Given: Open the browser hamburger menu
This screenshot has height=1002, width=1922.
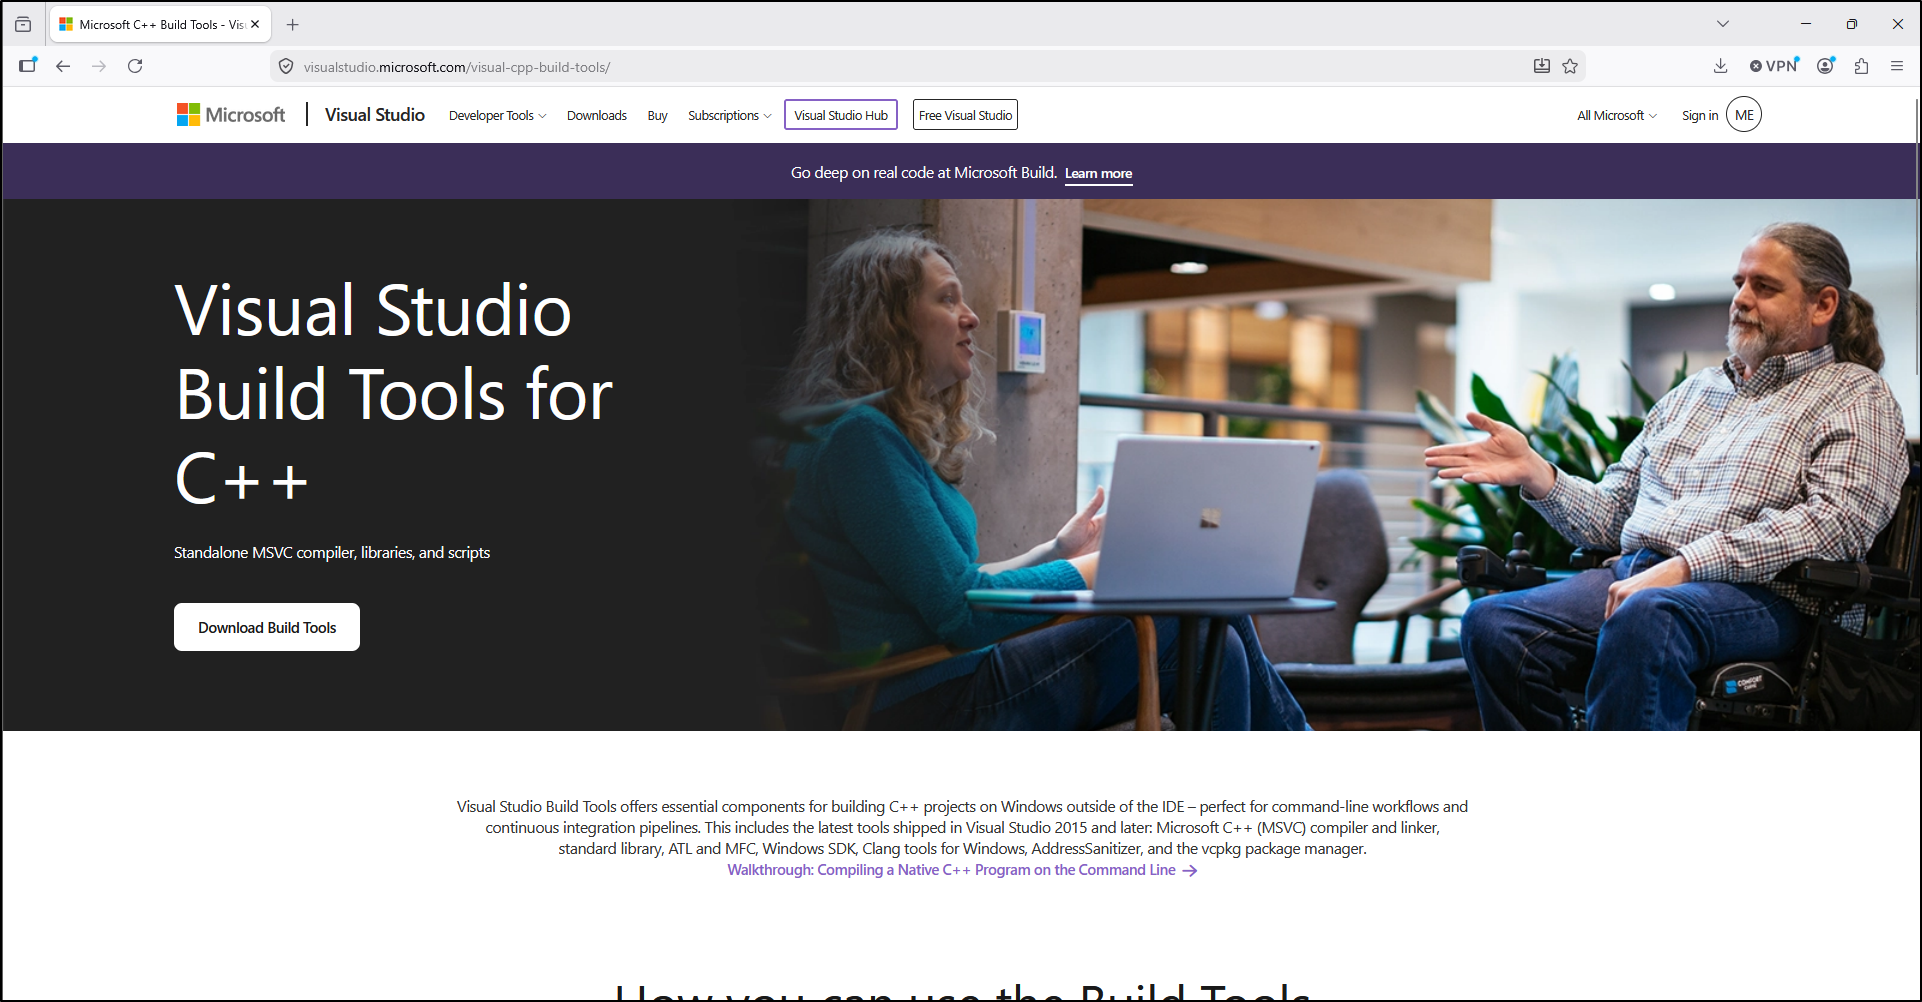Looking at the screenshot, I should coord(1897,66).
